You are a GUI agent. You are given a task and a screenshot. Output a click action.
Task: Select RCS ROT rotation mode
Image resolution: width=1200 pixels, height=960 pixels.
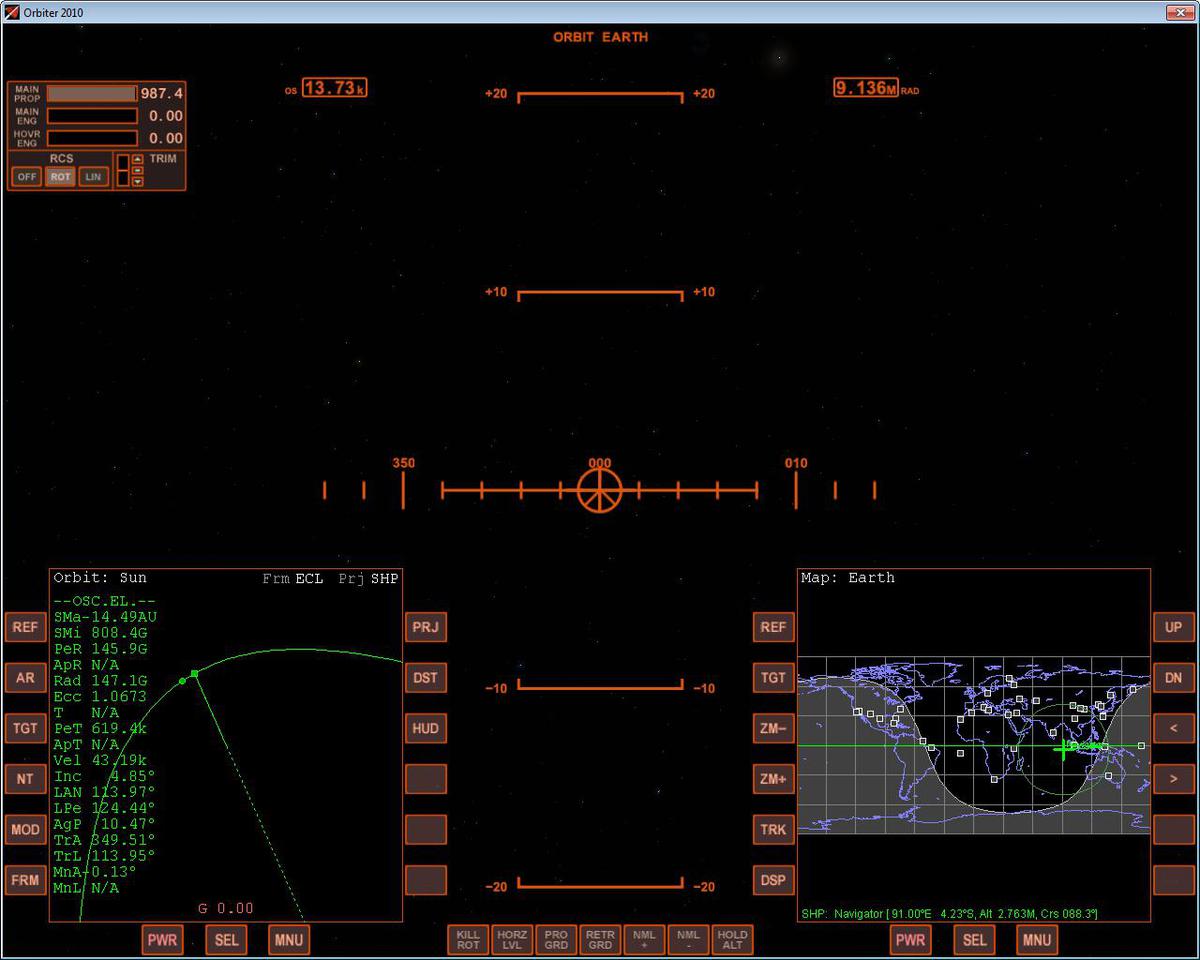pos(60,177)
